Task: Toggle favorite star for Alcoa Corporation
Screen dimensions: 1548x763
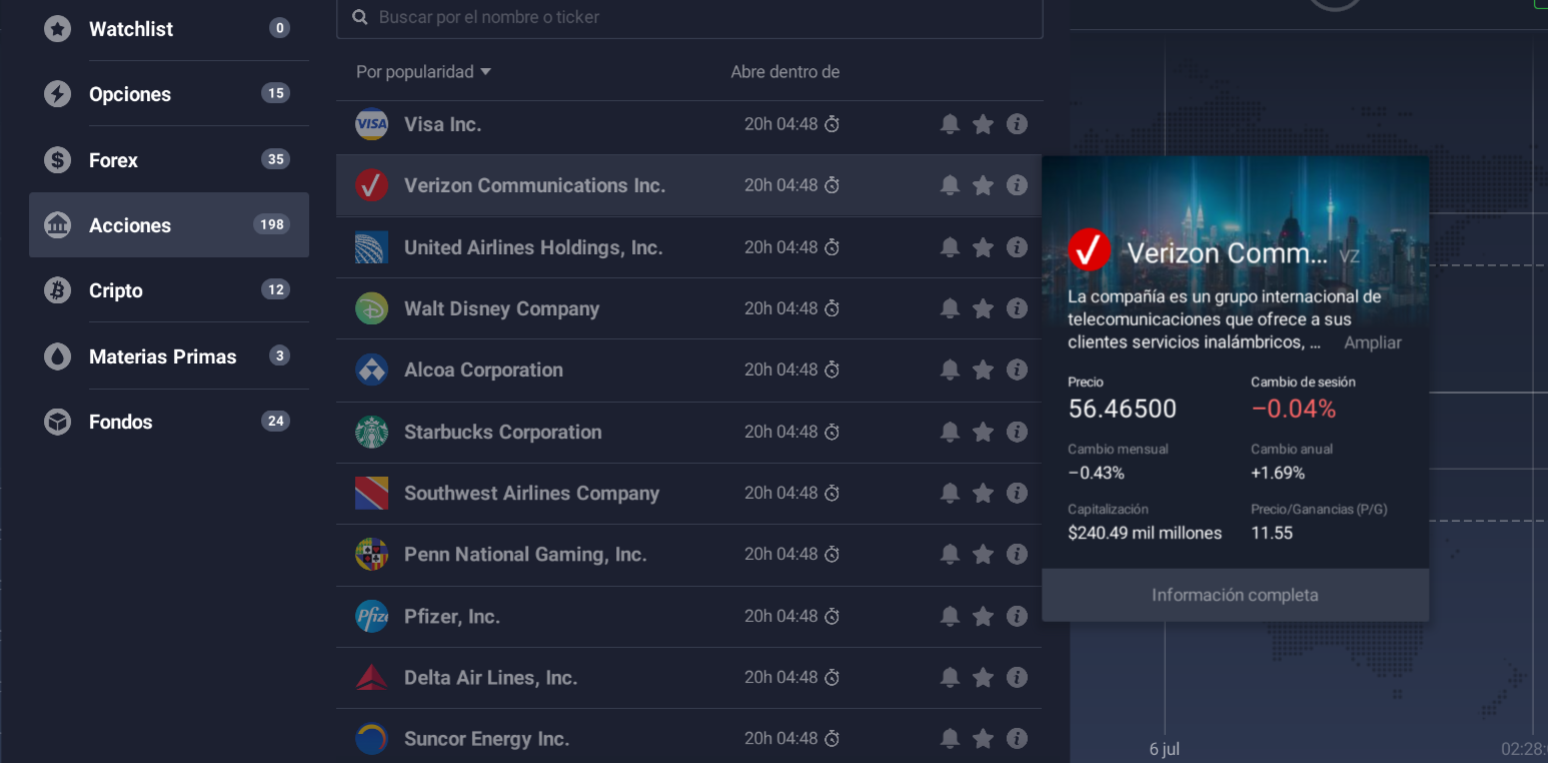Action: 983,370
